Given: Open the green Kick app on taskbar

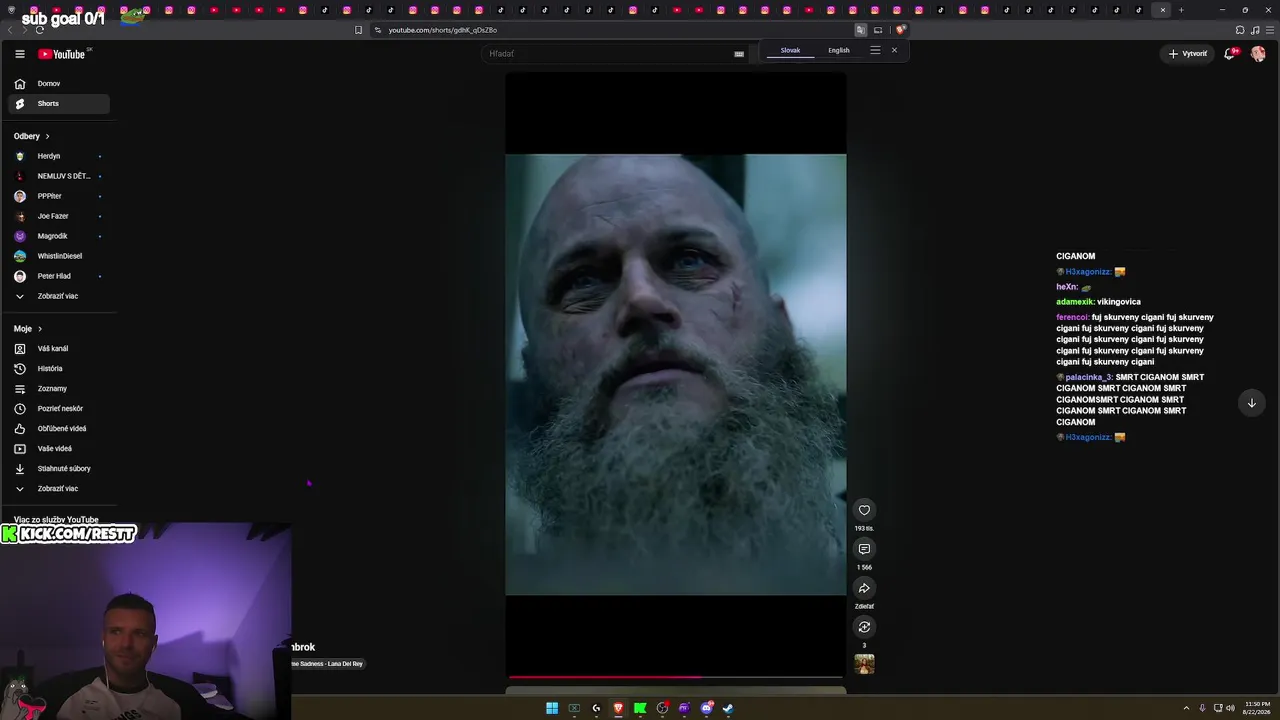Looking at the screenshot, I should coord(640,708).
